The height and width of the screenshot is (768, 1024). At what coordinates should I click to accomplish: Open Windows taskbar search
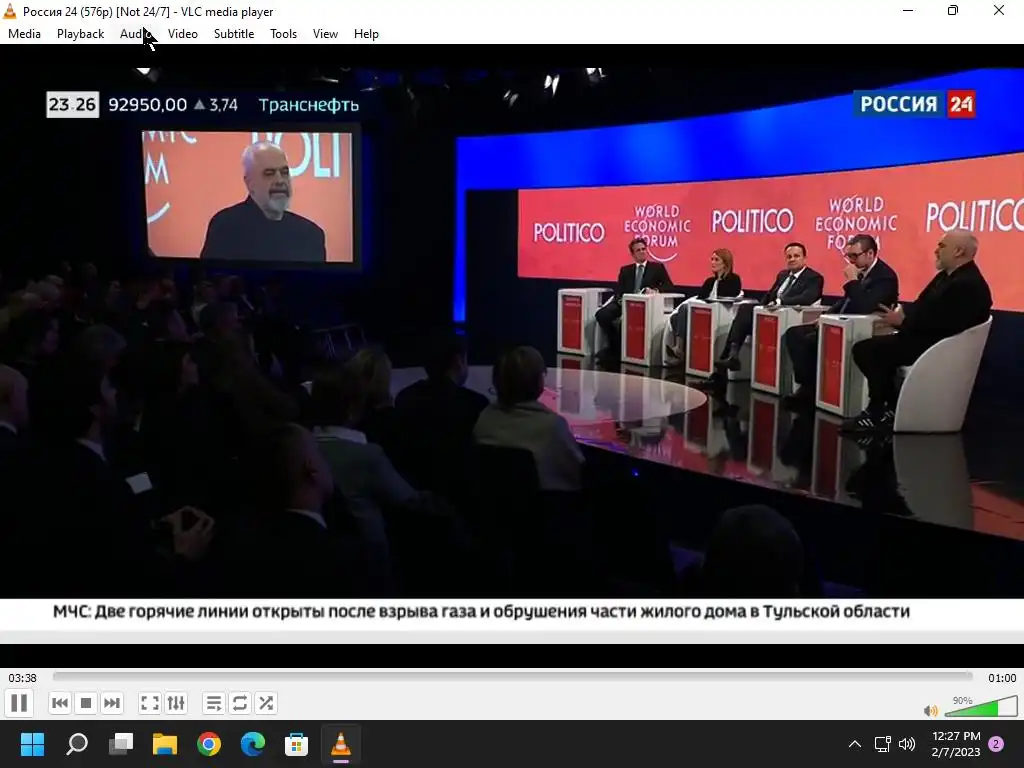[77, 744]
